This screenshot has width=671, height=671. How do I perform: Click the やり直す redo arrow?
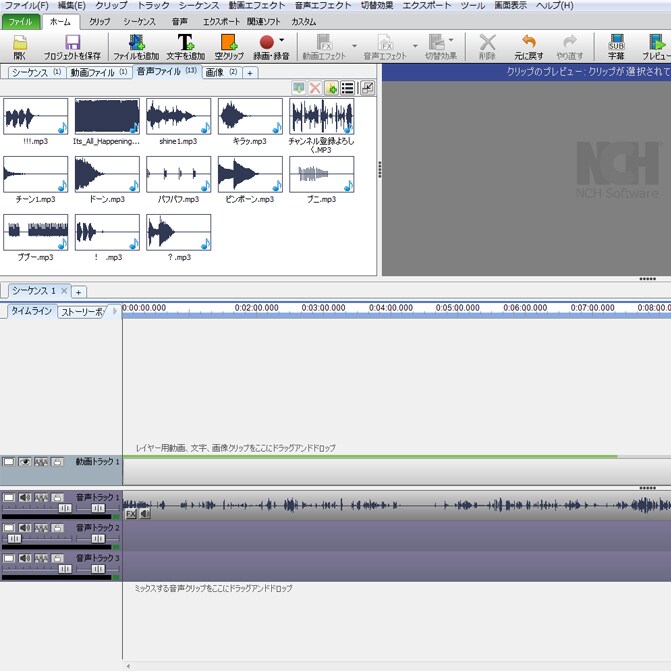tap(570, 42)
